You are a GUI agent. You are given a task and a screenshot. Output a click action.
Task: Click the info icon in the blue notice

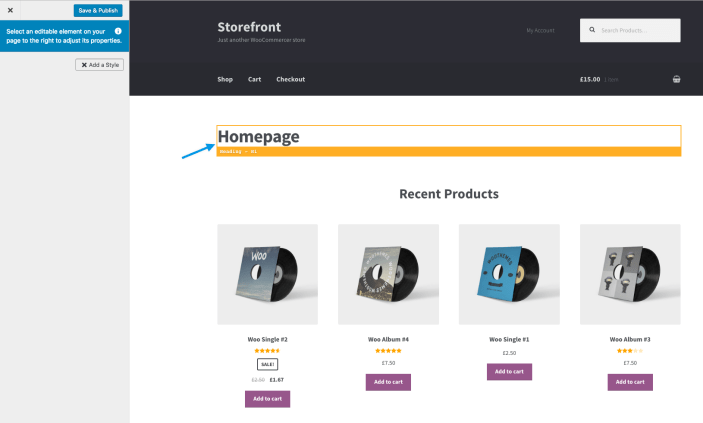(x=118, y=31)
